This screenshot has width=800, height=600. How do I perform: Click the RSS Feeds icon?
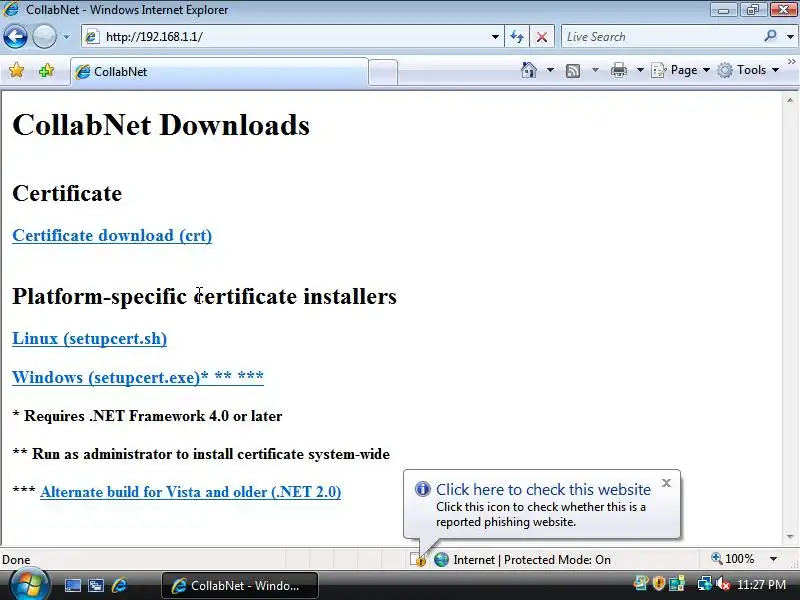(x=573, y=70)
